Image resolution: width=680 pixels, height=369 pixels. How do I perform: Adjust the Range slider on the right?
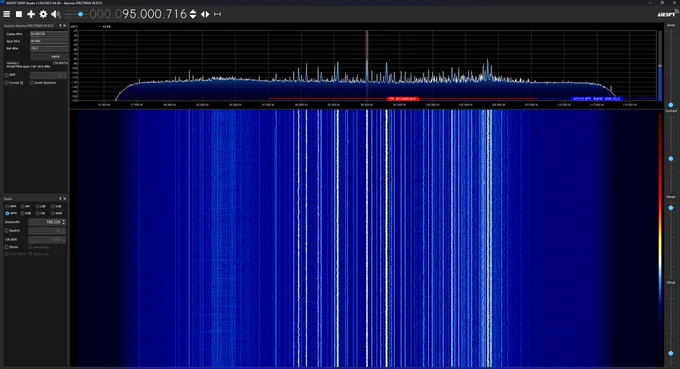[x=671, y=208]
